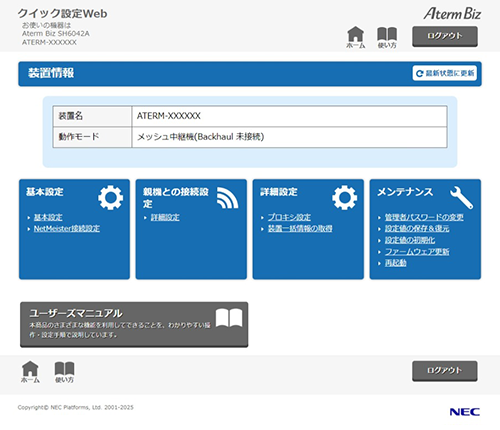Click the gear icon in 詳細設定 card
Screen dimensions: 500x430
[344, 197]
